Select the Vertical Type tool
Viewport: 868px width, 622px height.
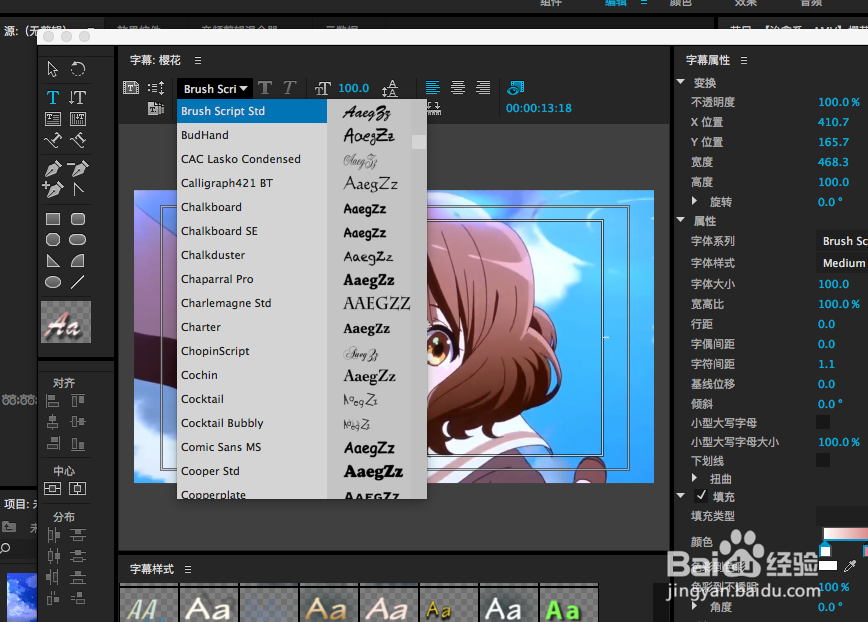tap(78, 98)
